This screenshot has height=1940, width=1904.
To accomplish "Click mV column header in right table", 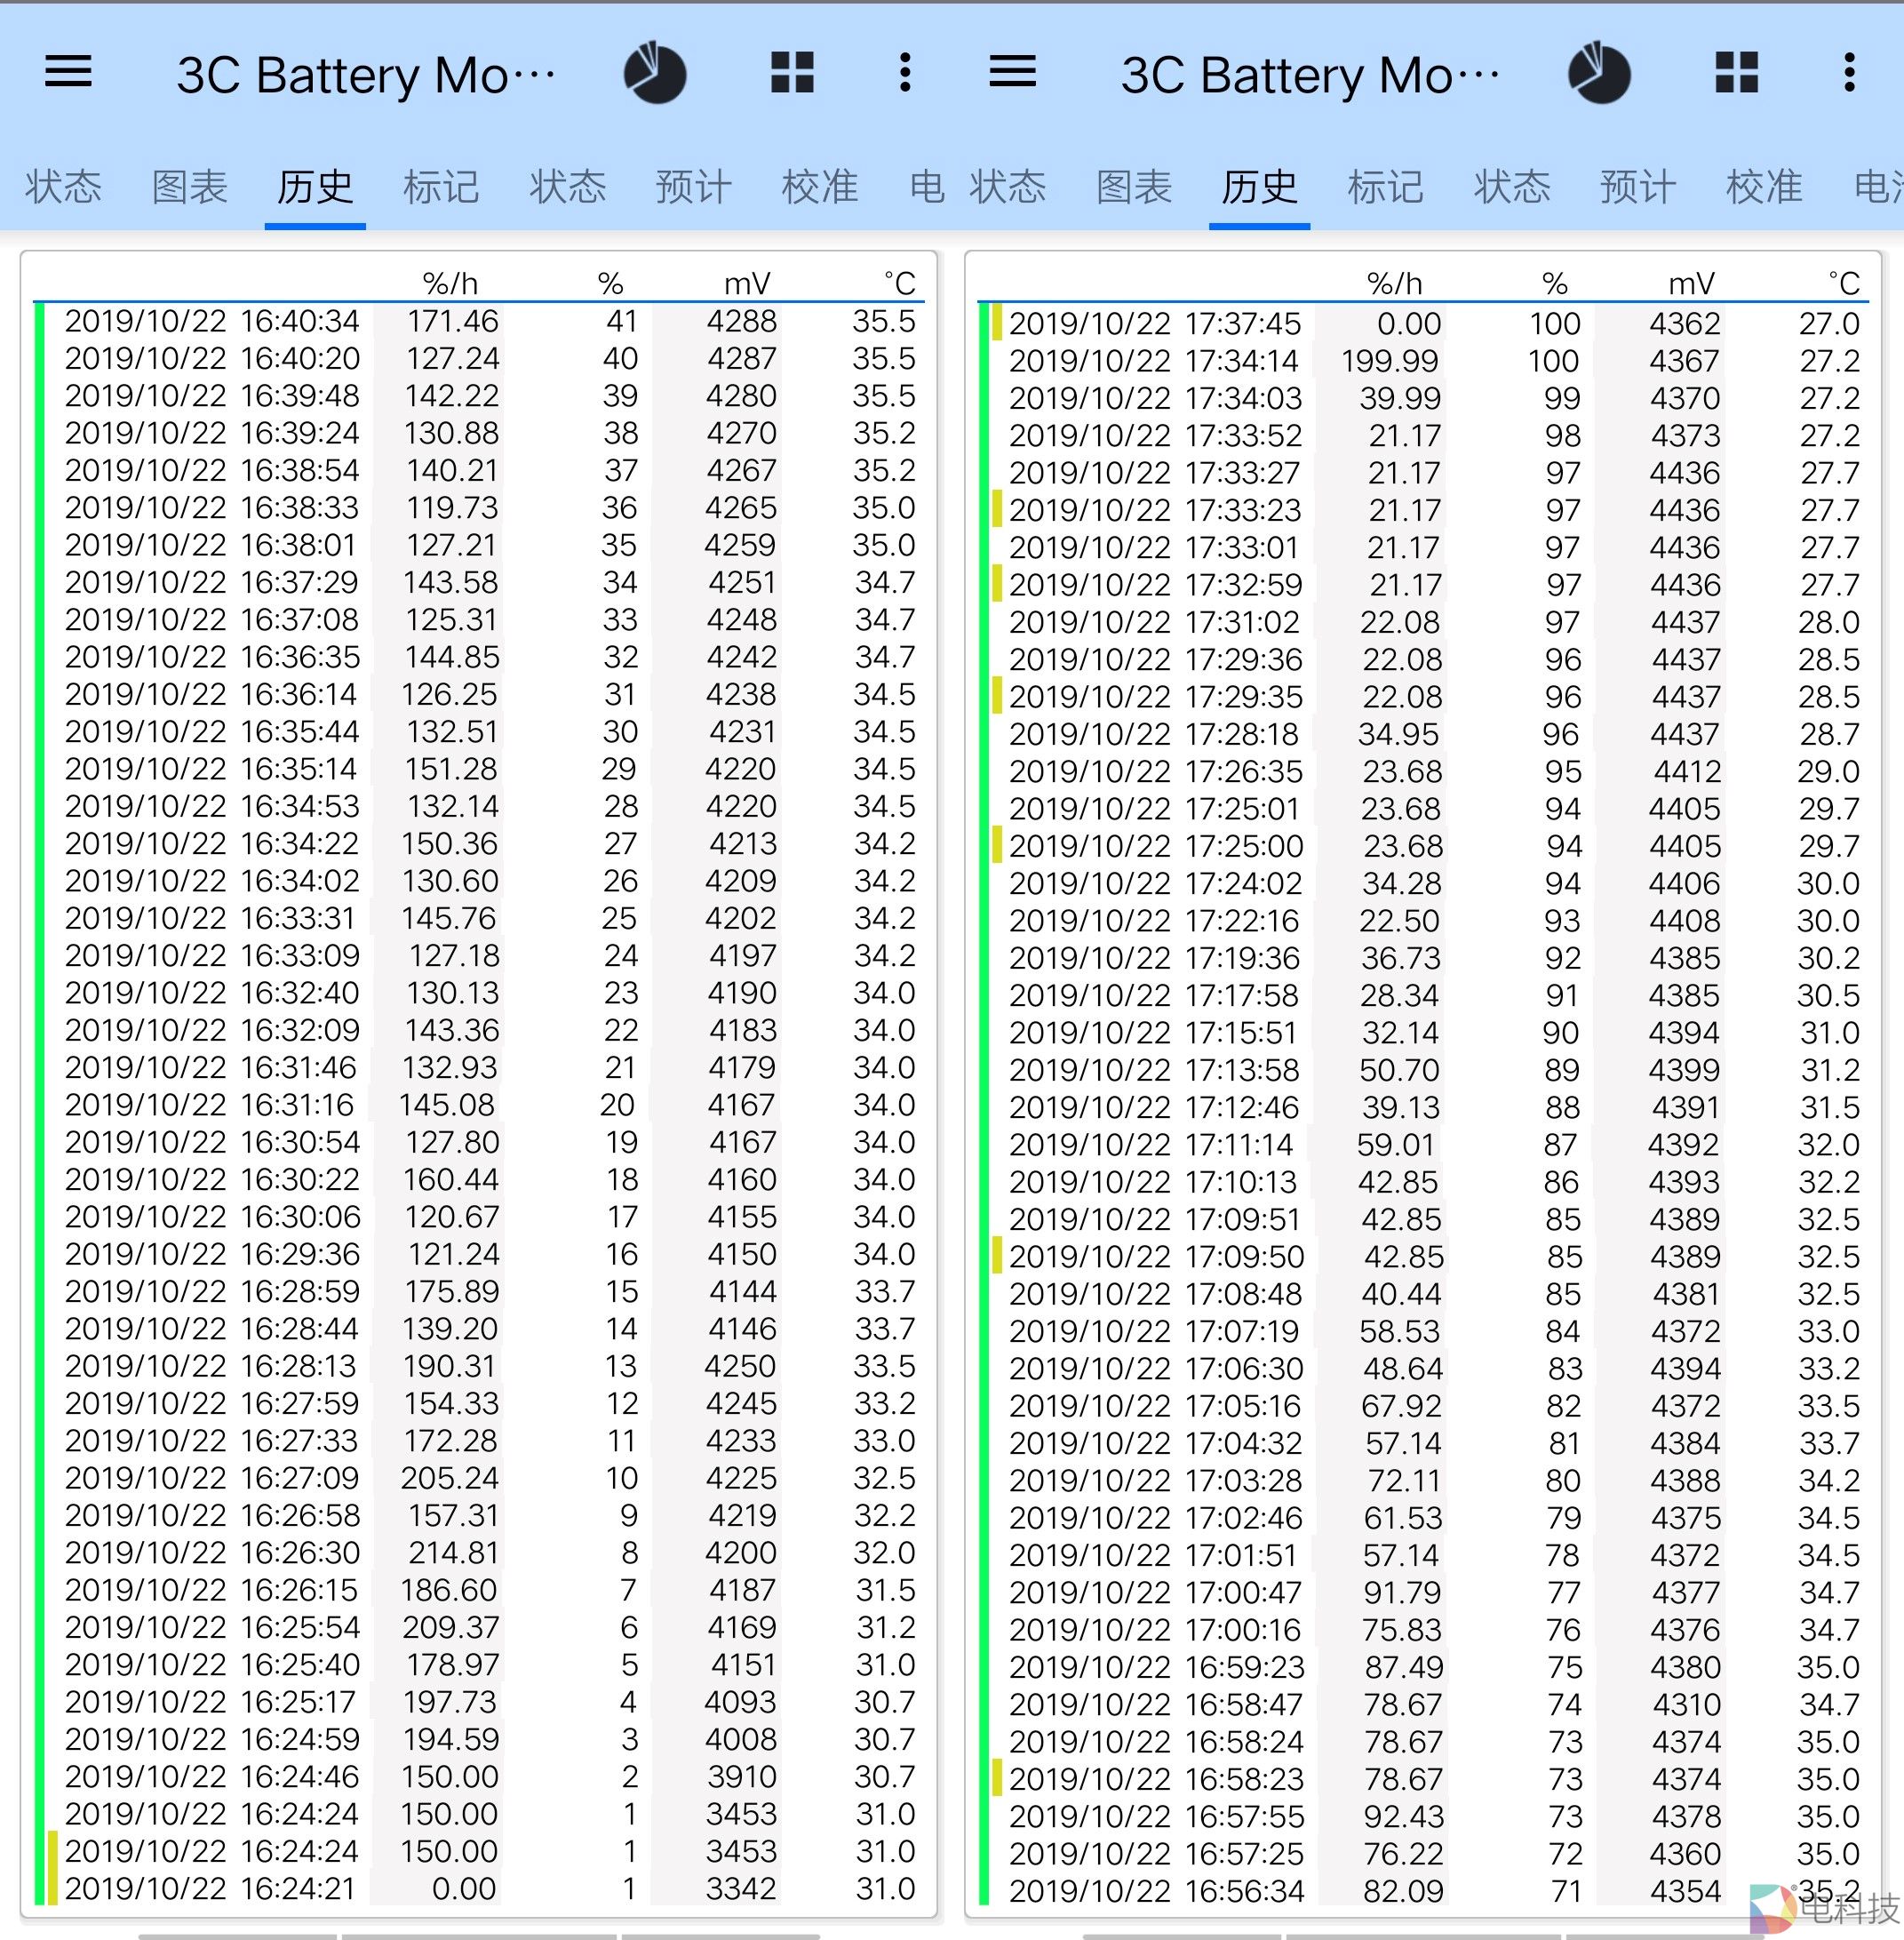I will (1691, 284).
